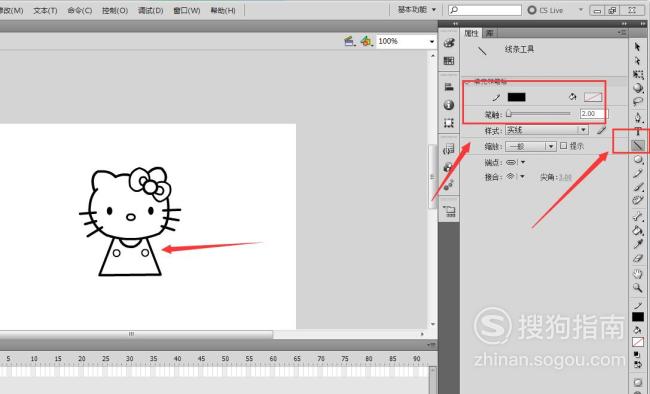Click the toolbar fill color swatch
Viewport: 650px width, 394px height.
click(638, 342)
